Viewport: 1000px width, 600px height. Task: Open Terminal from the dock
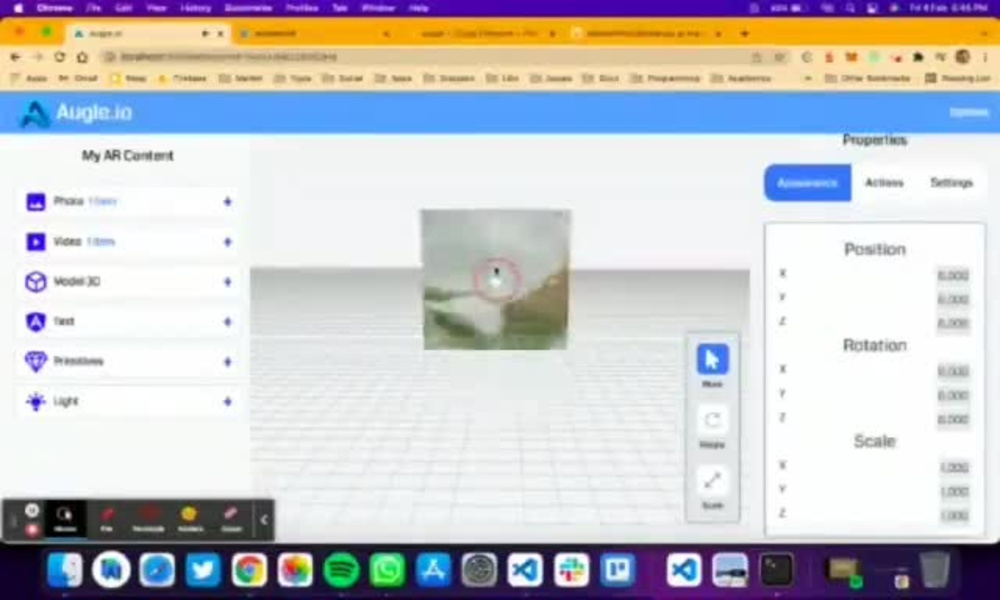point(776,569)
